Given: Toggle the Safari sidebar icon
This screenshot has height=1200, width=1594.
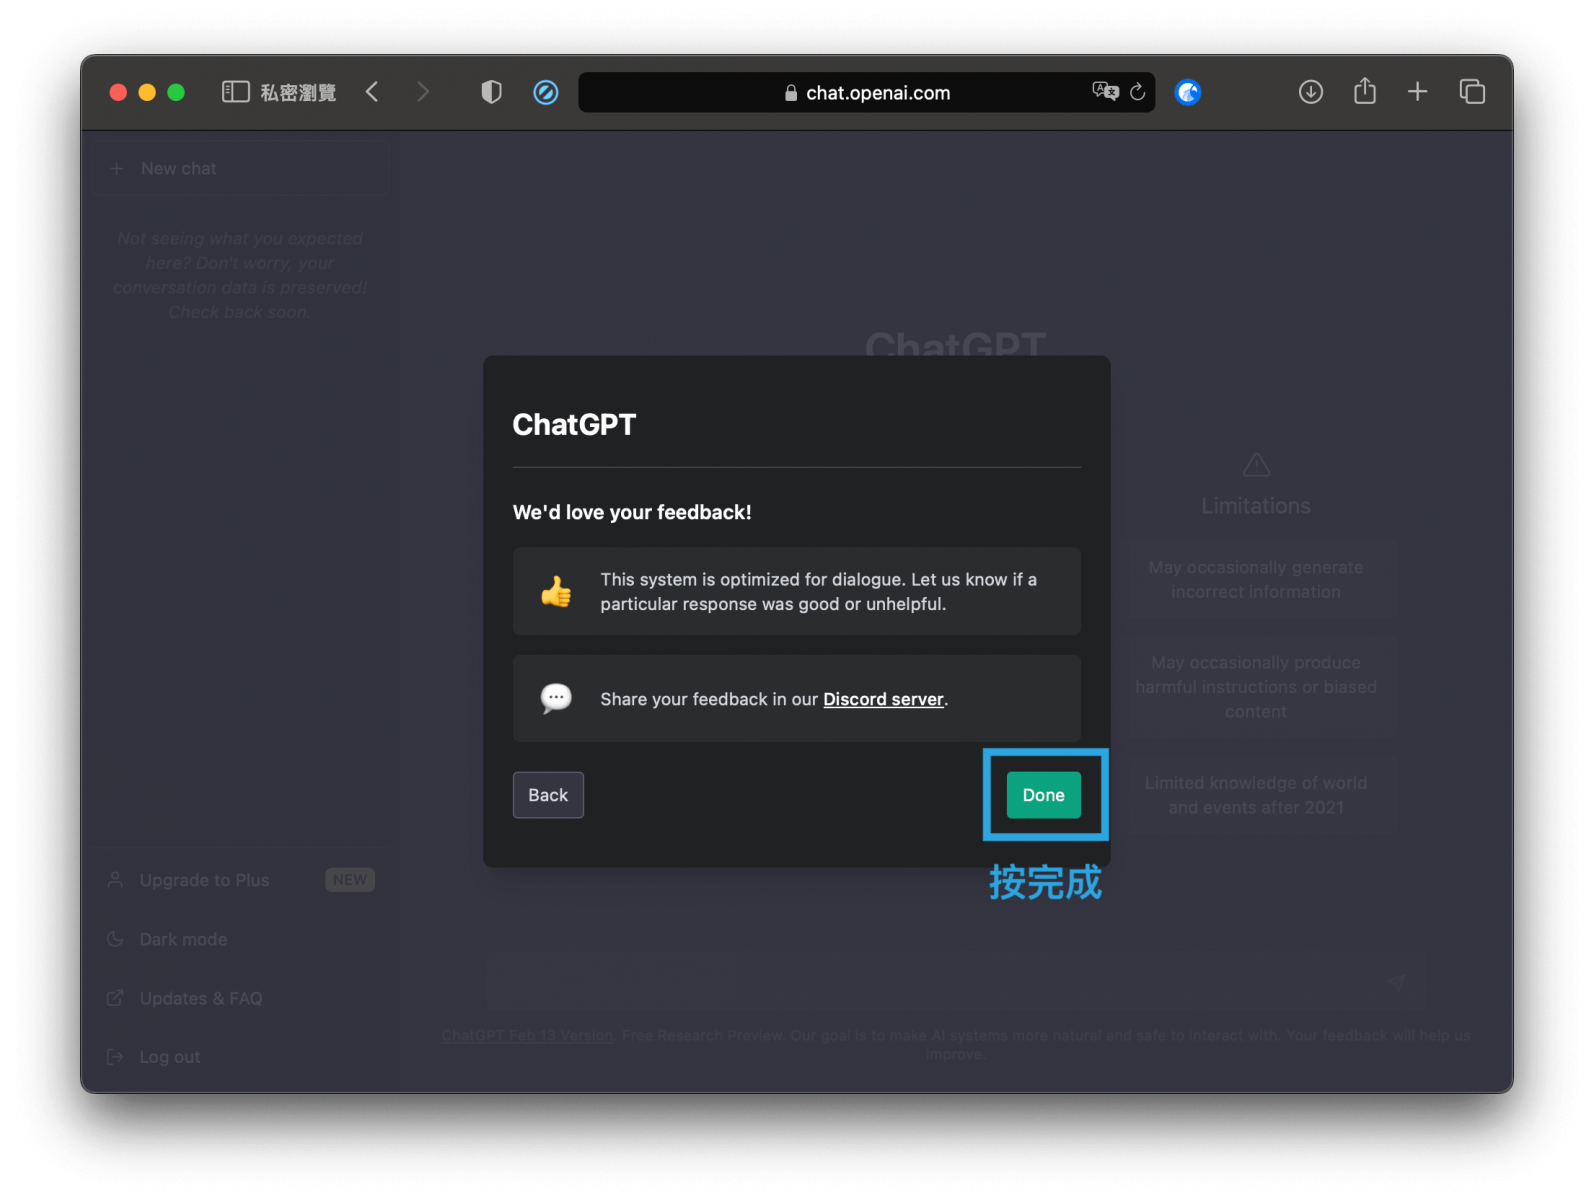Looking at the screenshot, I should point(235,92).
